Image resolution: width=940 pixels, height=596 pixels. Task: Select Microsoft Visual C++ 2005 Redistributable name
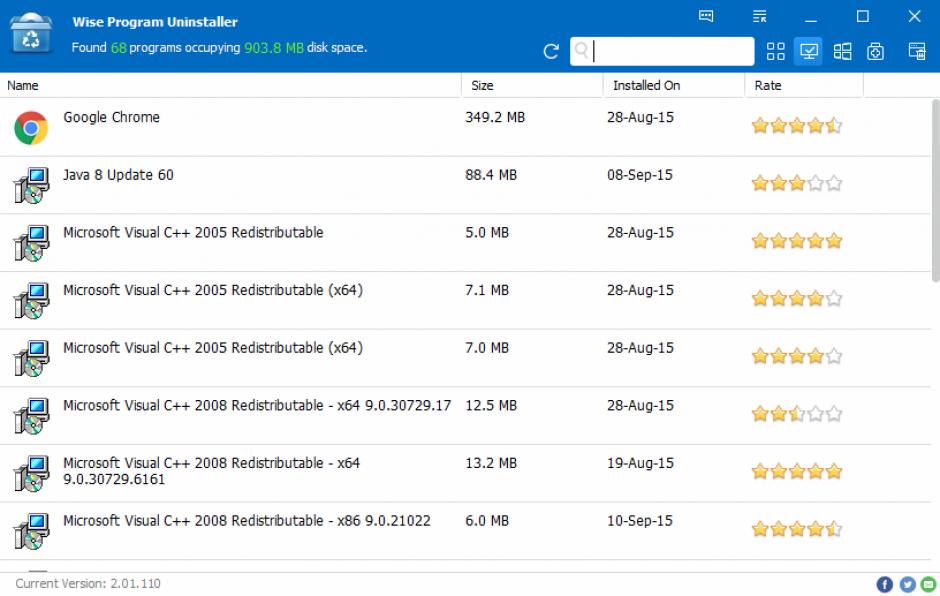coord(193,233)
